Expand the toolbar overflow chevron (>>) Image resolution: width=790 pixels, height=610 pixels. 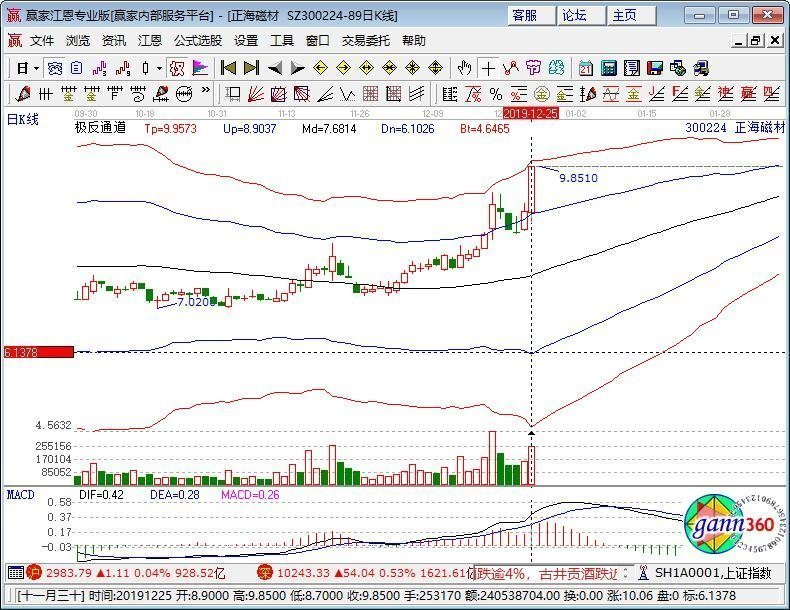point(206,90)
